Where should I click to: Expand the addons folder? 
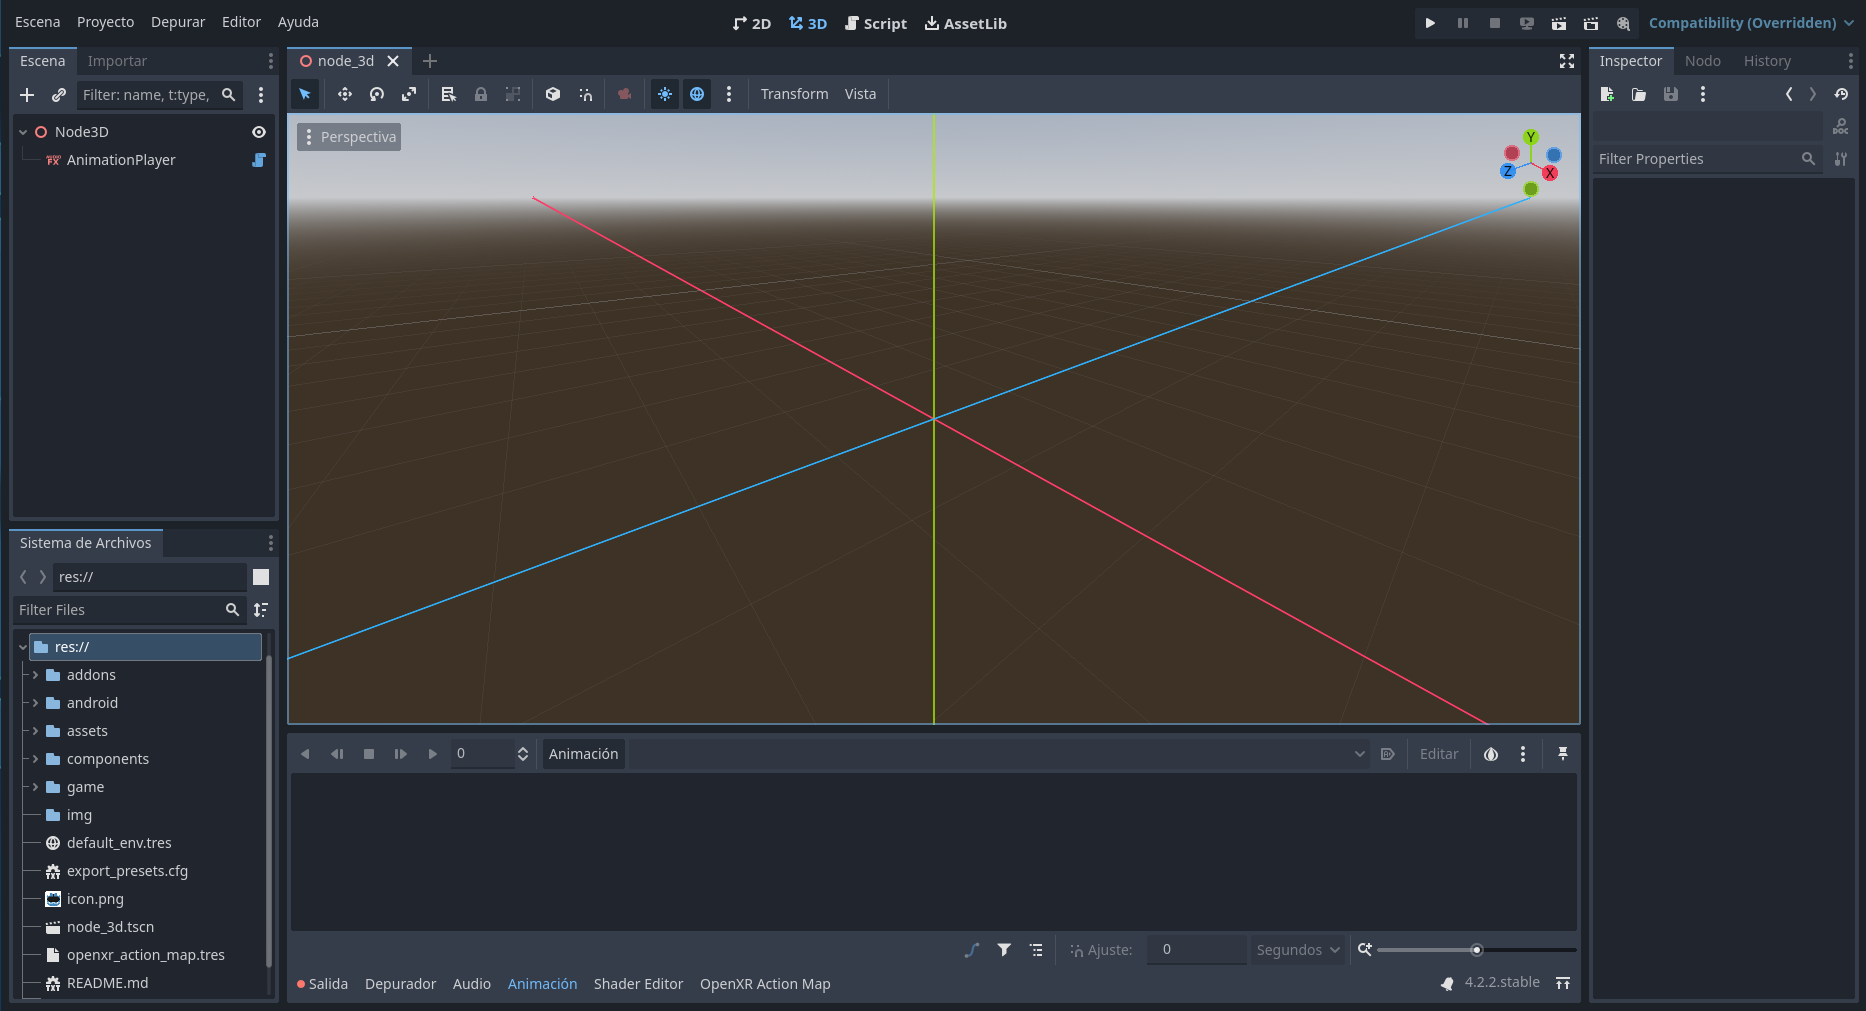(x=35, y=675)
